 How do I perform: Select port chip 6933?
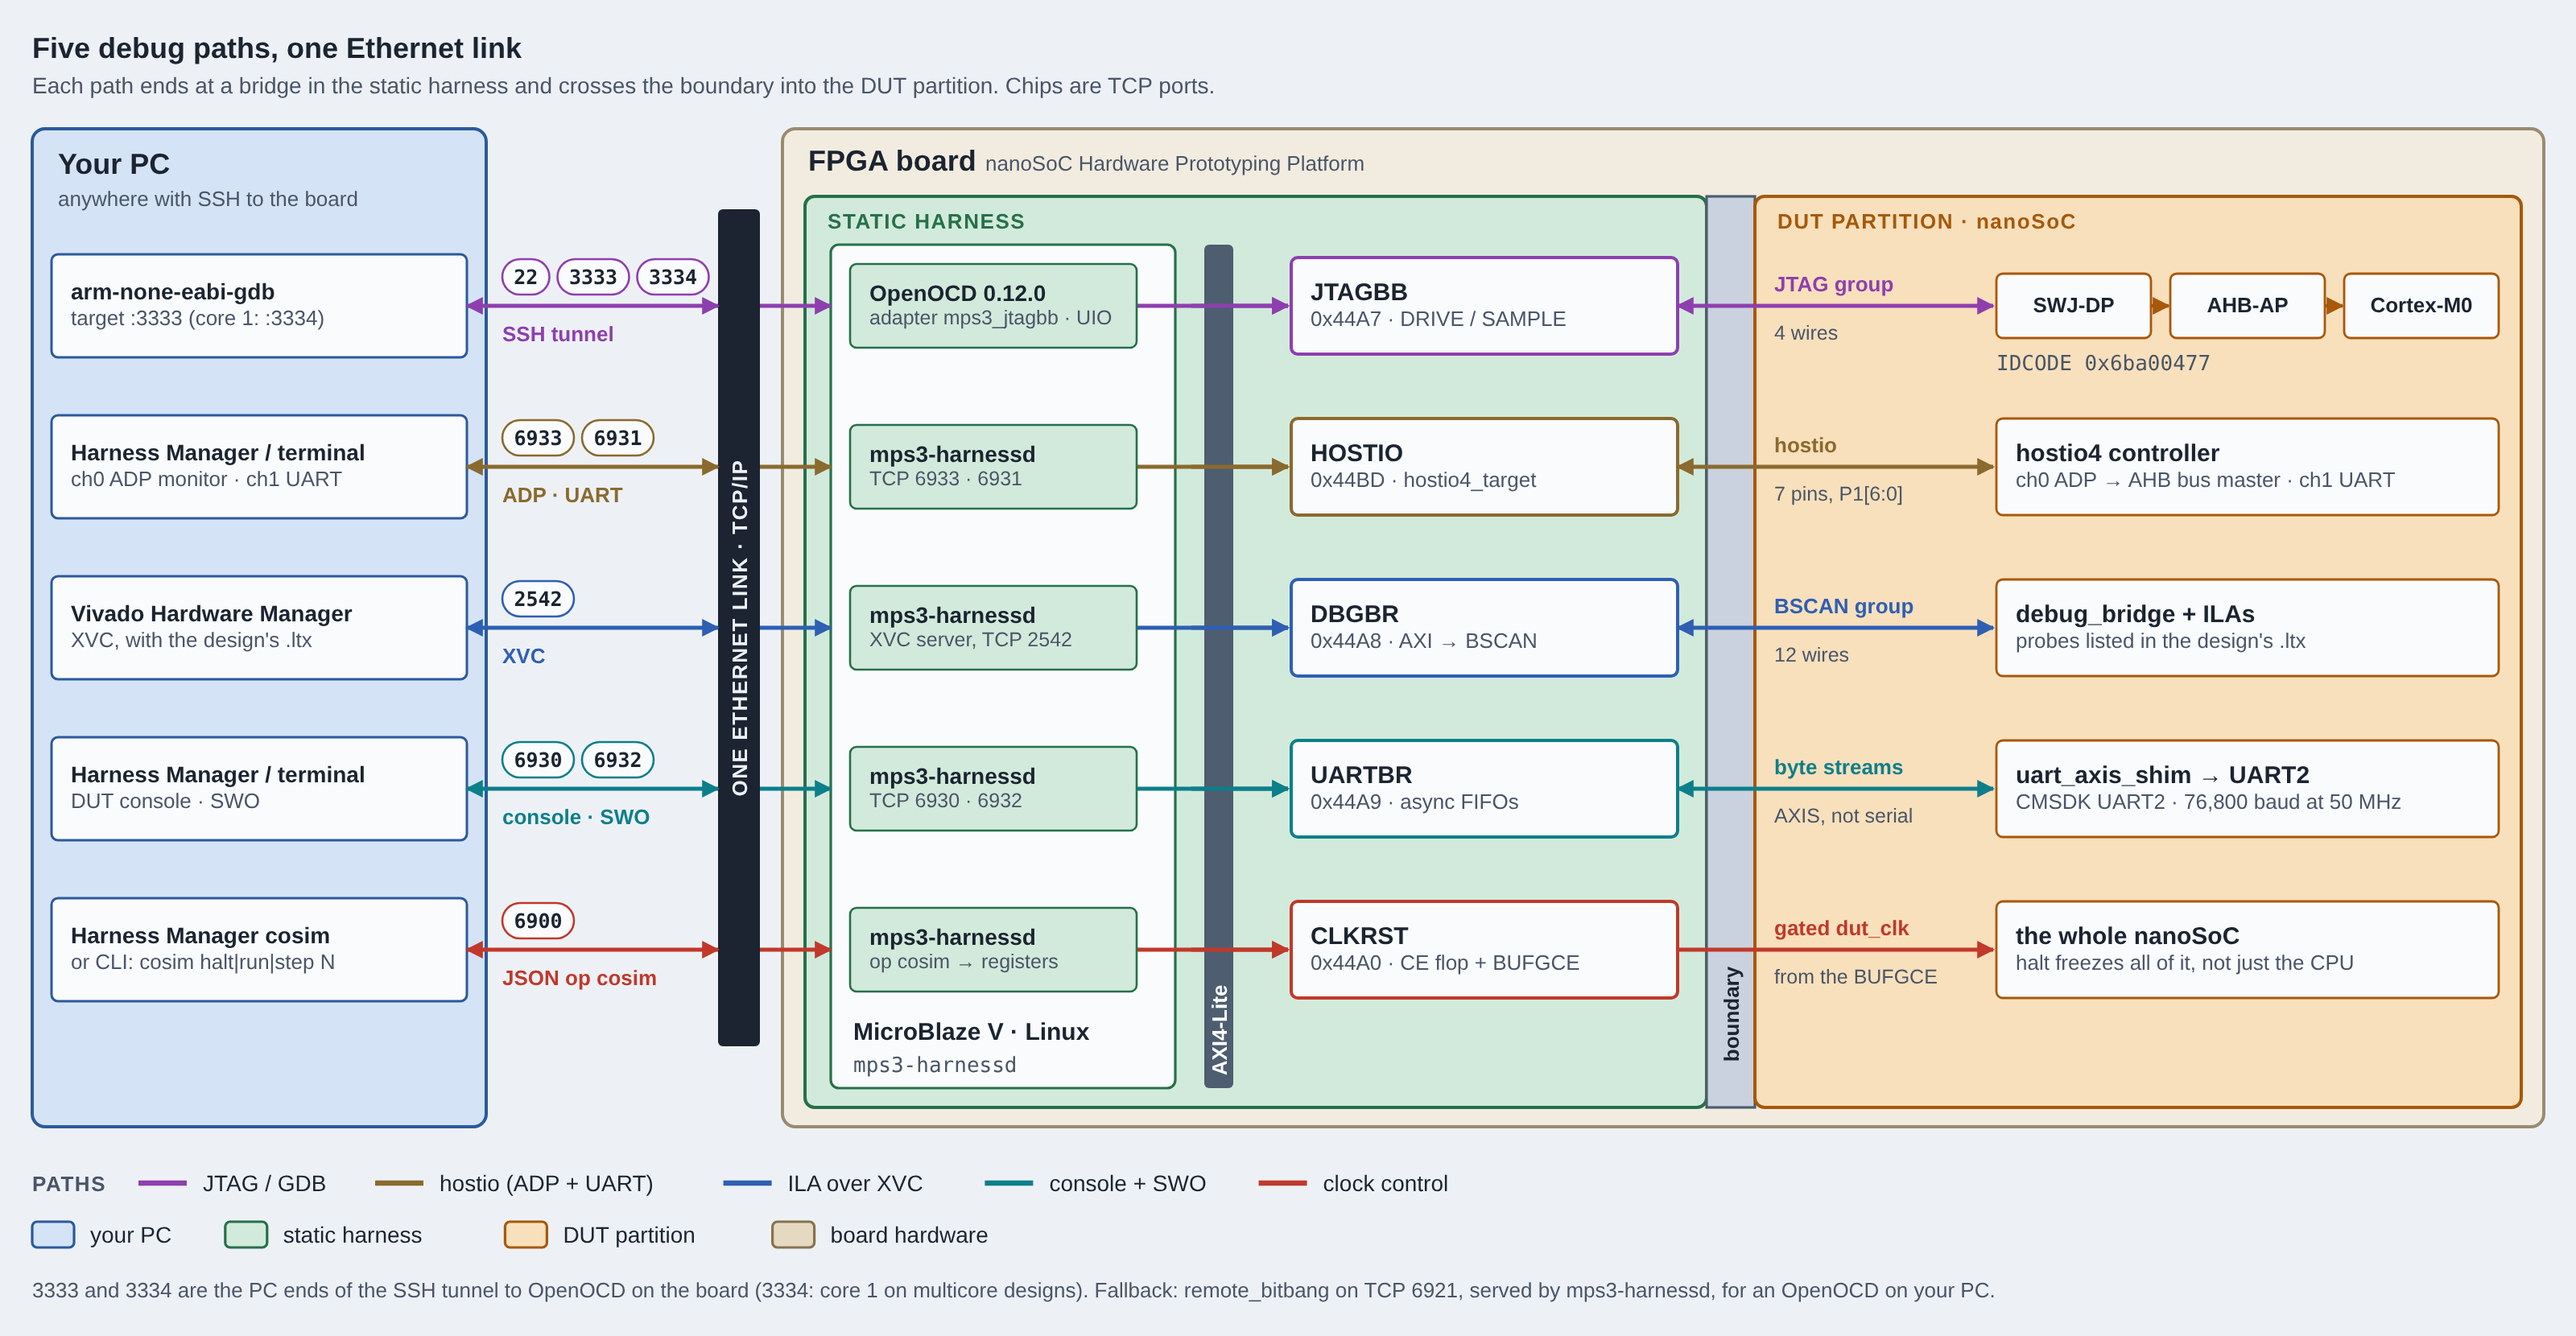point(538,438)
